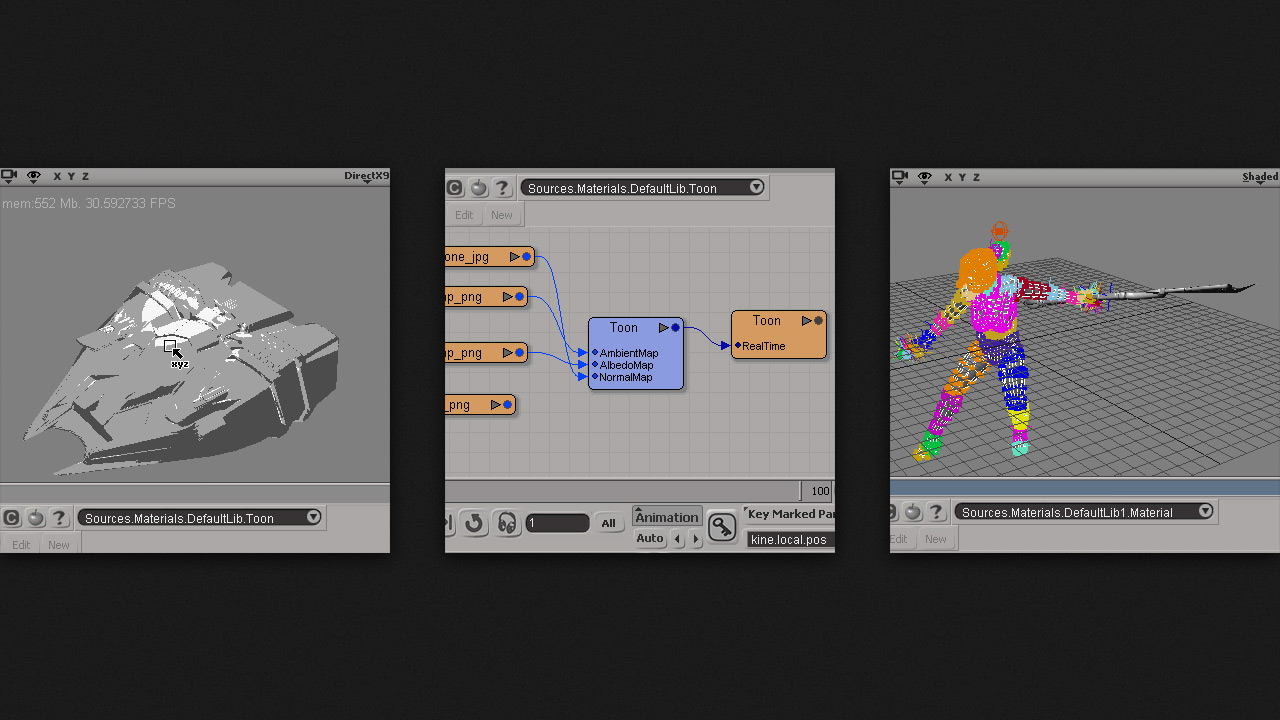Click the C icon in left panel
Screen dimensions: 1280x720
(11, 518)
